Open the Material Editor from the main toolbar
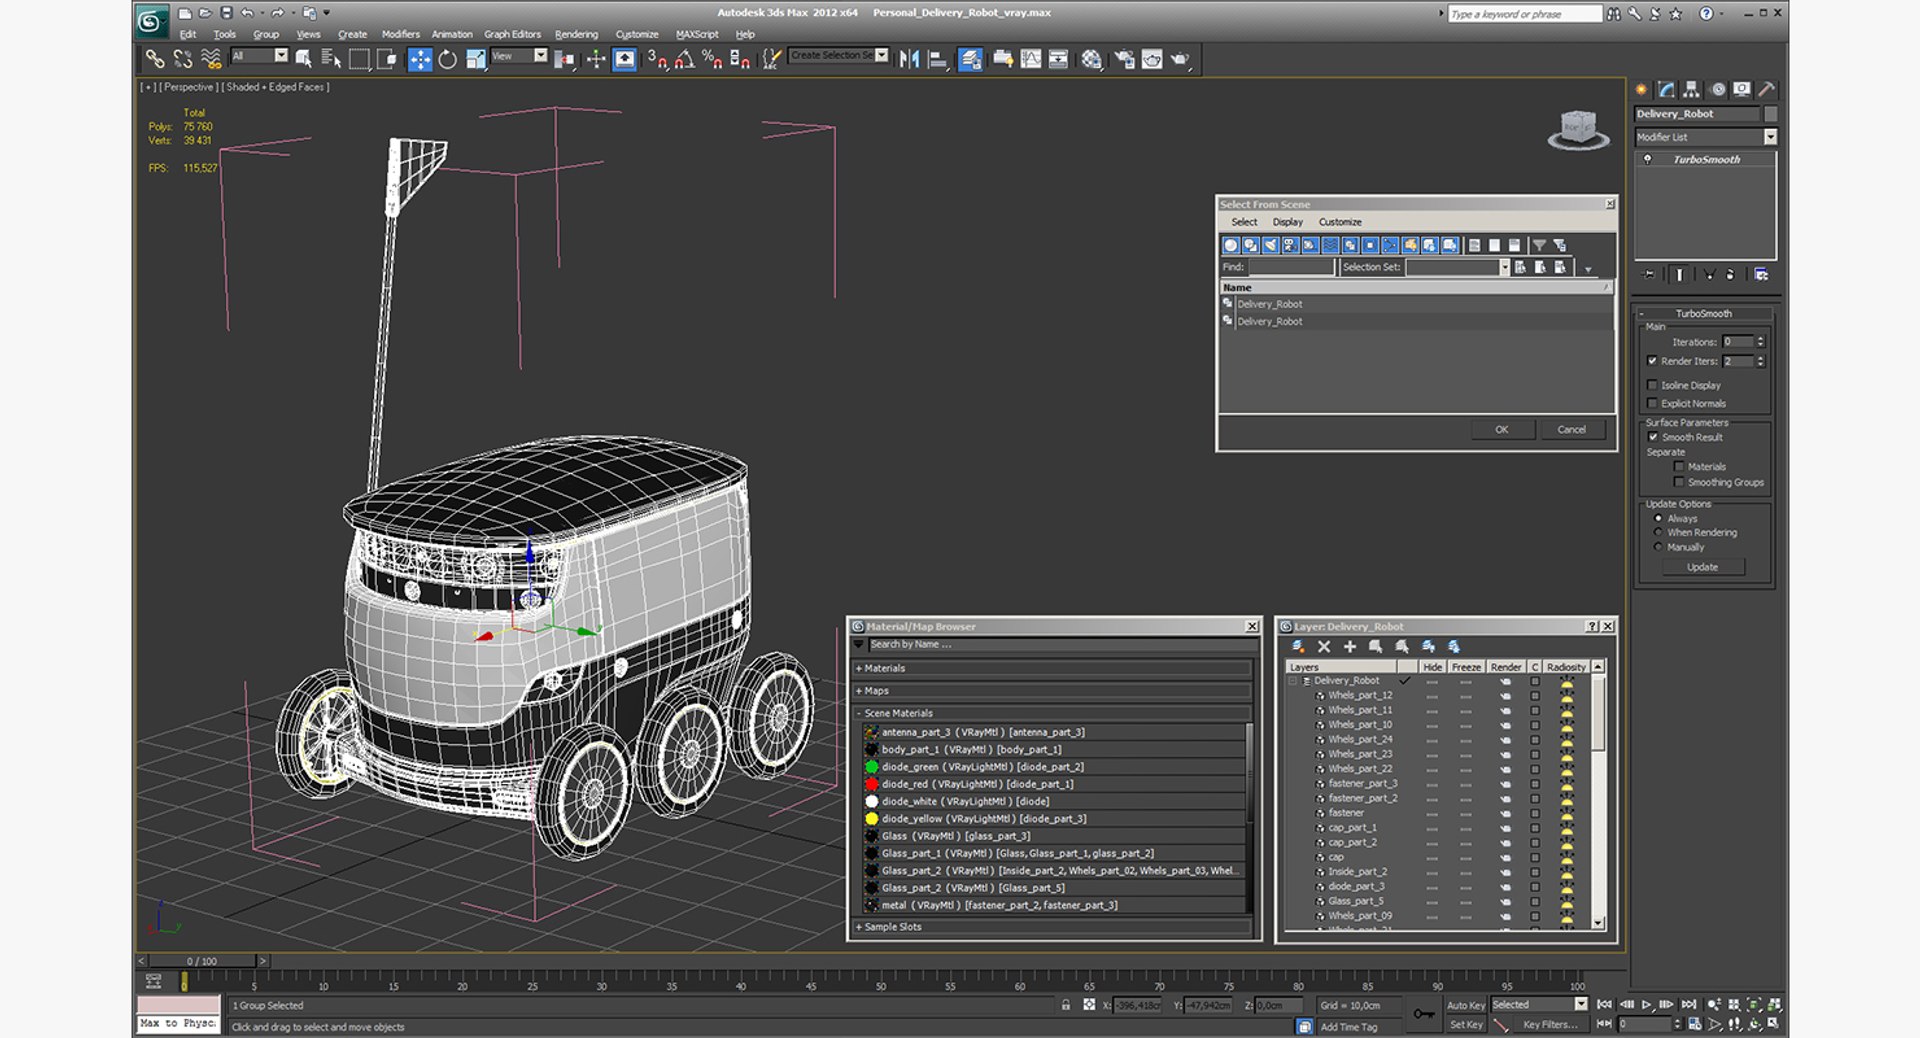 pos(1091,59)
